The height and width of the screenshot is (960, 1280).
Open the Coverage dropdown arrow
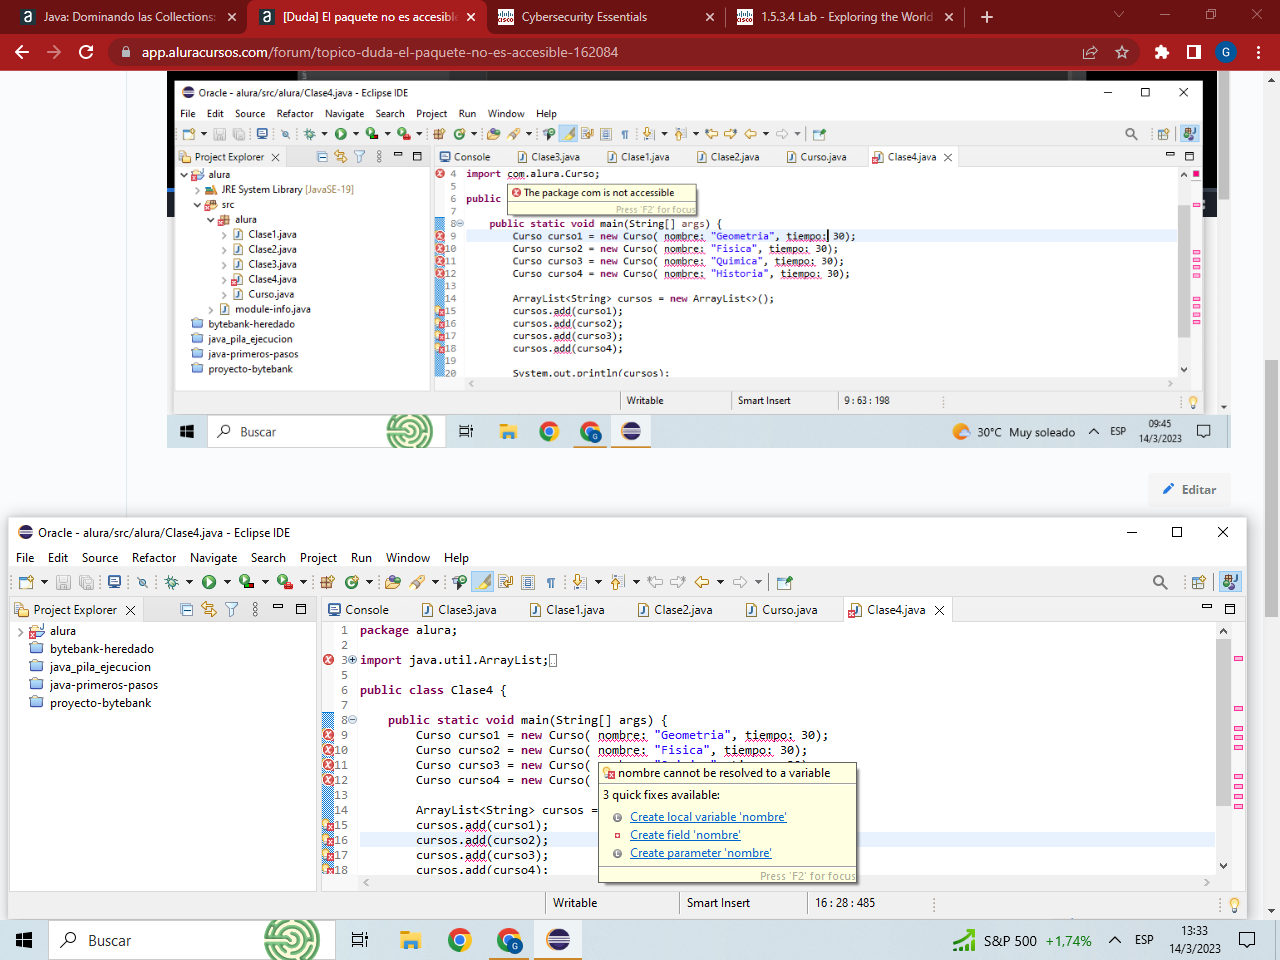[265, 582]
